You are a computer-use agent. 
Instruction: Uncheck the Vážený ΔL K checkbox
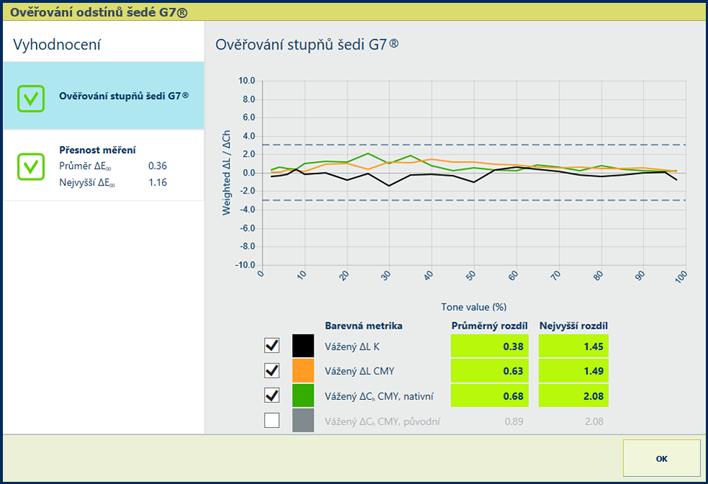pyautogui.click(x=272, y=346)
